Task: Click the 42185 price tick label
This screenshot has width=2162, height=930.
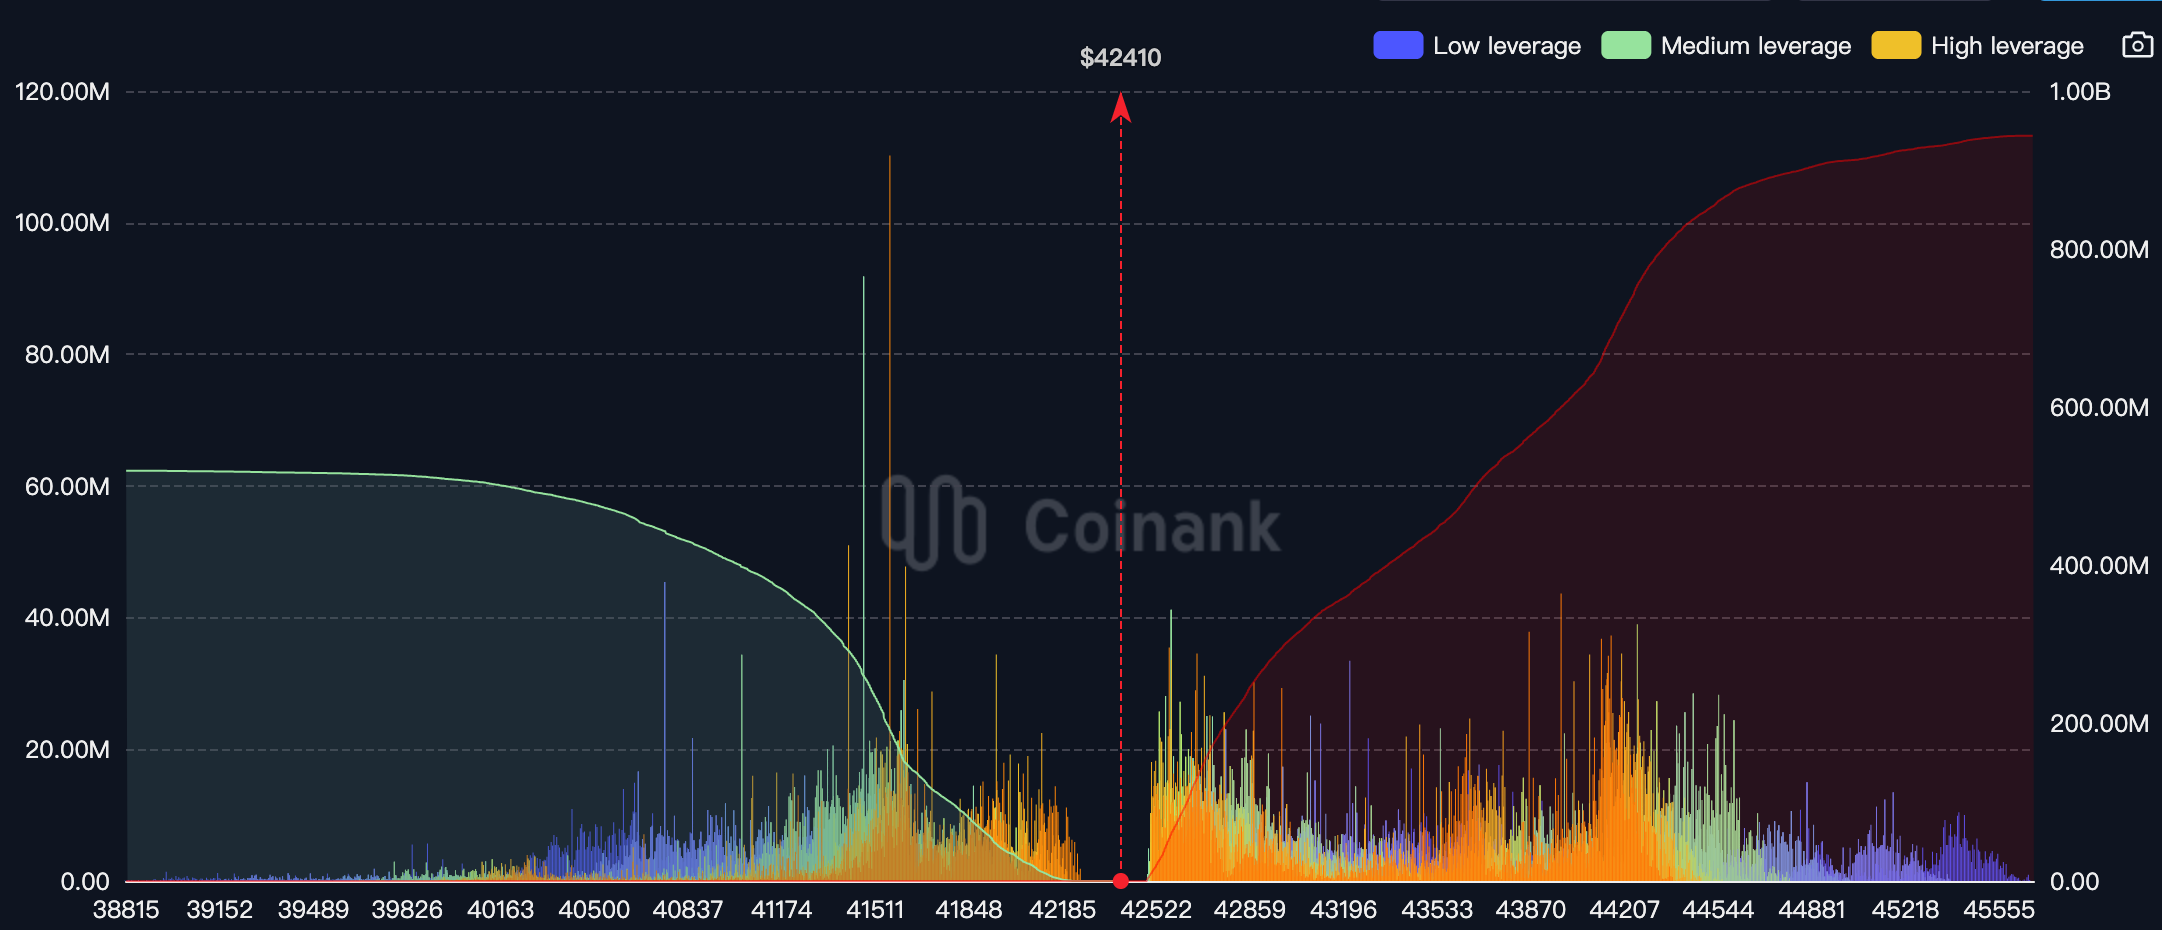Action: coord(1062,910)
